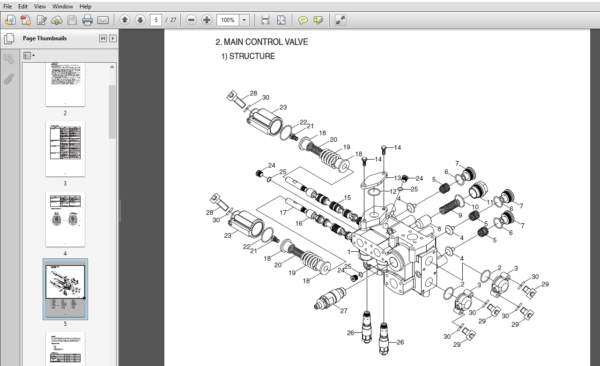The width and height of the screenshot is (600, 366).
Task: Add a sticky note comment
Action: [303, 20]
